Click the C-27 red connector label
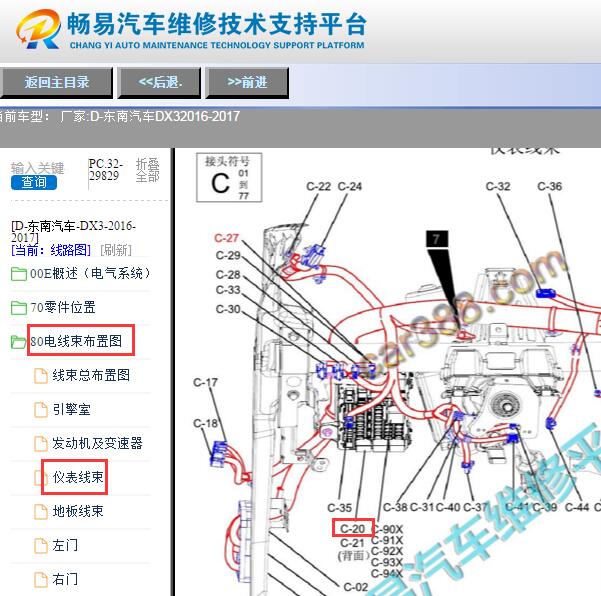 226,238
